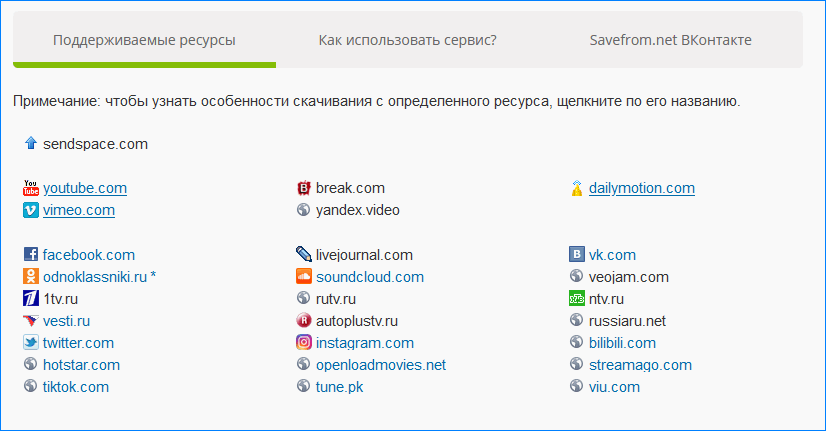Viewport: 826px width, 431px height.
Task: Open the tiktok.com link
Action: coord(76,387)
